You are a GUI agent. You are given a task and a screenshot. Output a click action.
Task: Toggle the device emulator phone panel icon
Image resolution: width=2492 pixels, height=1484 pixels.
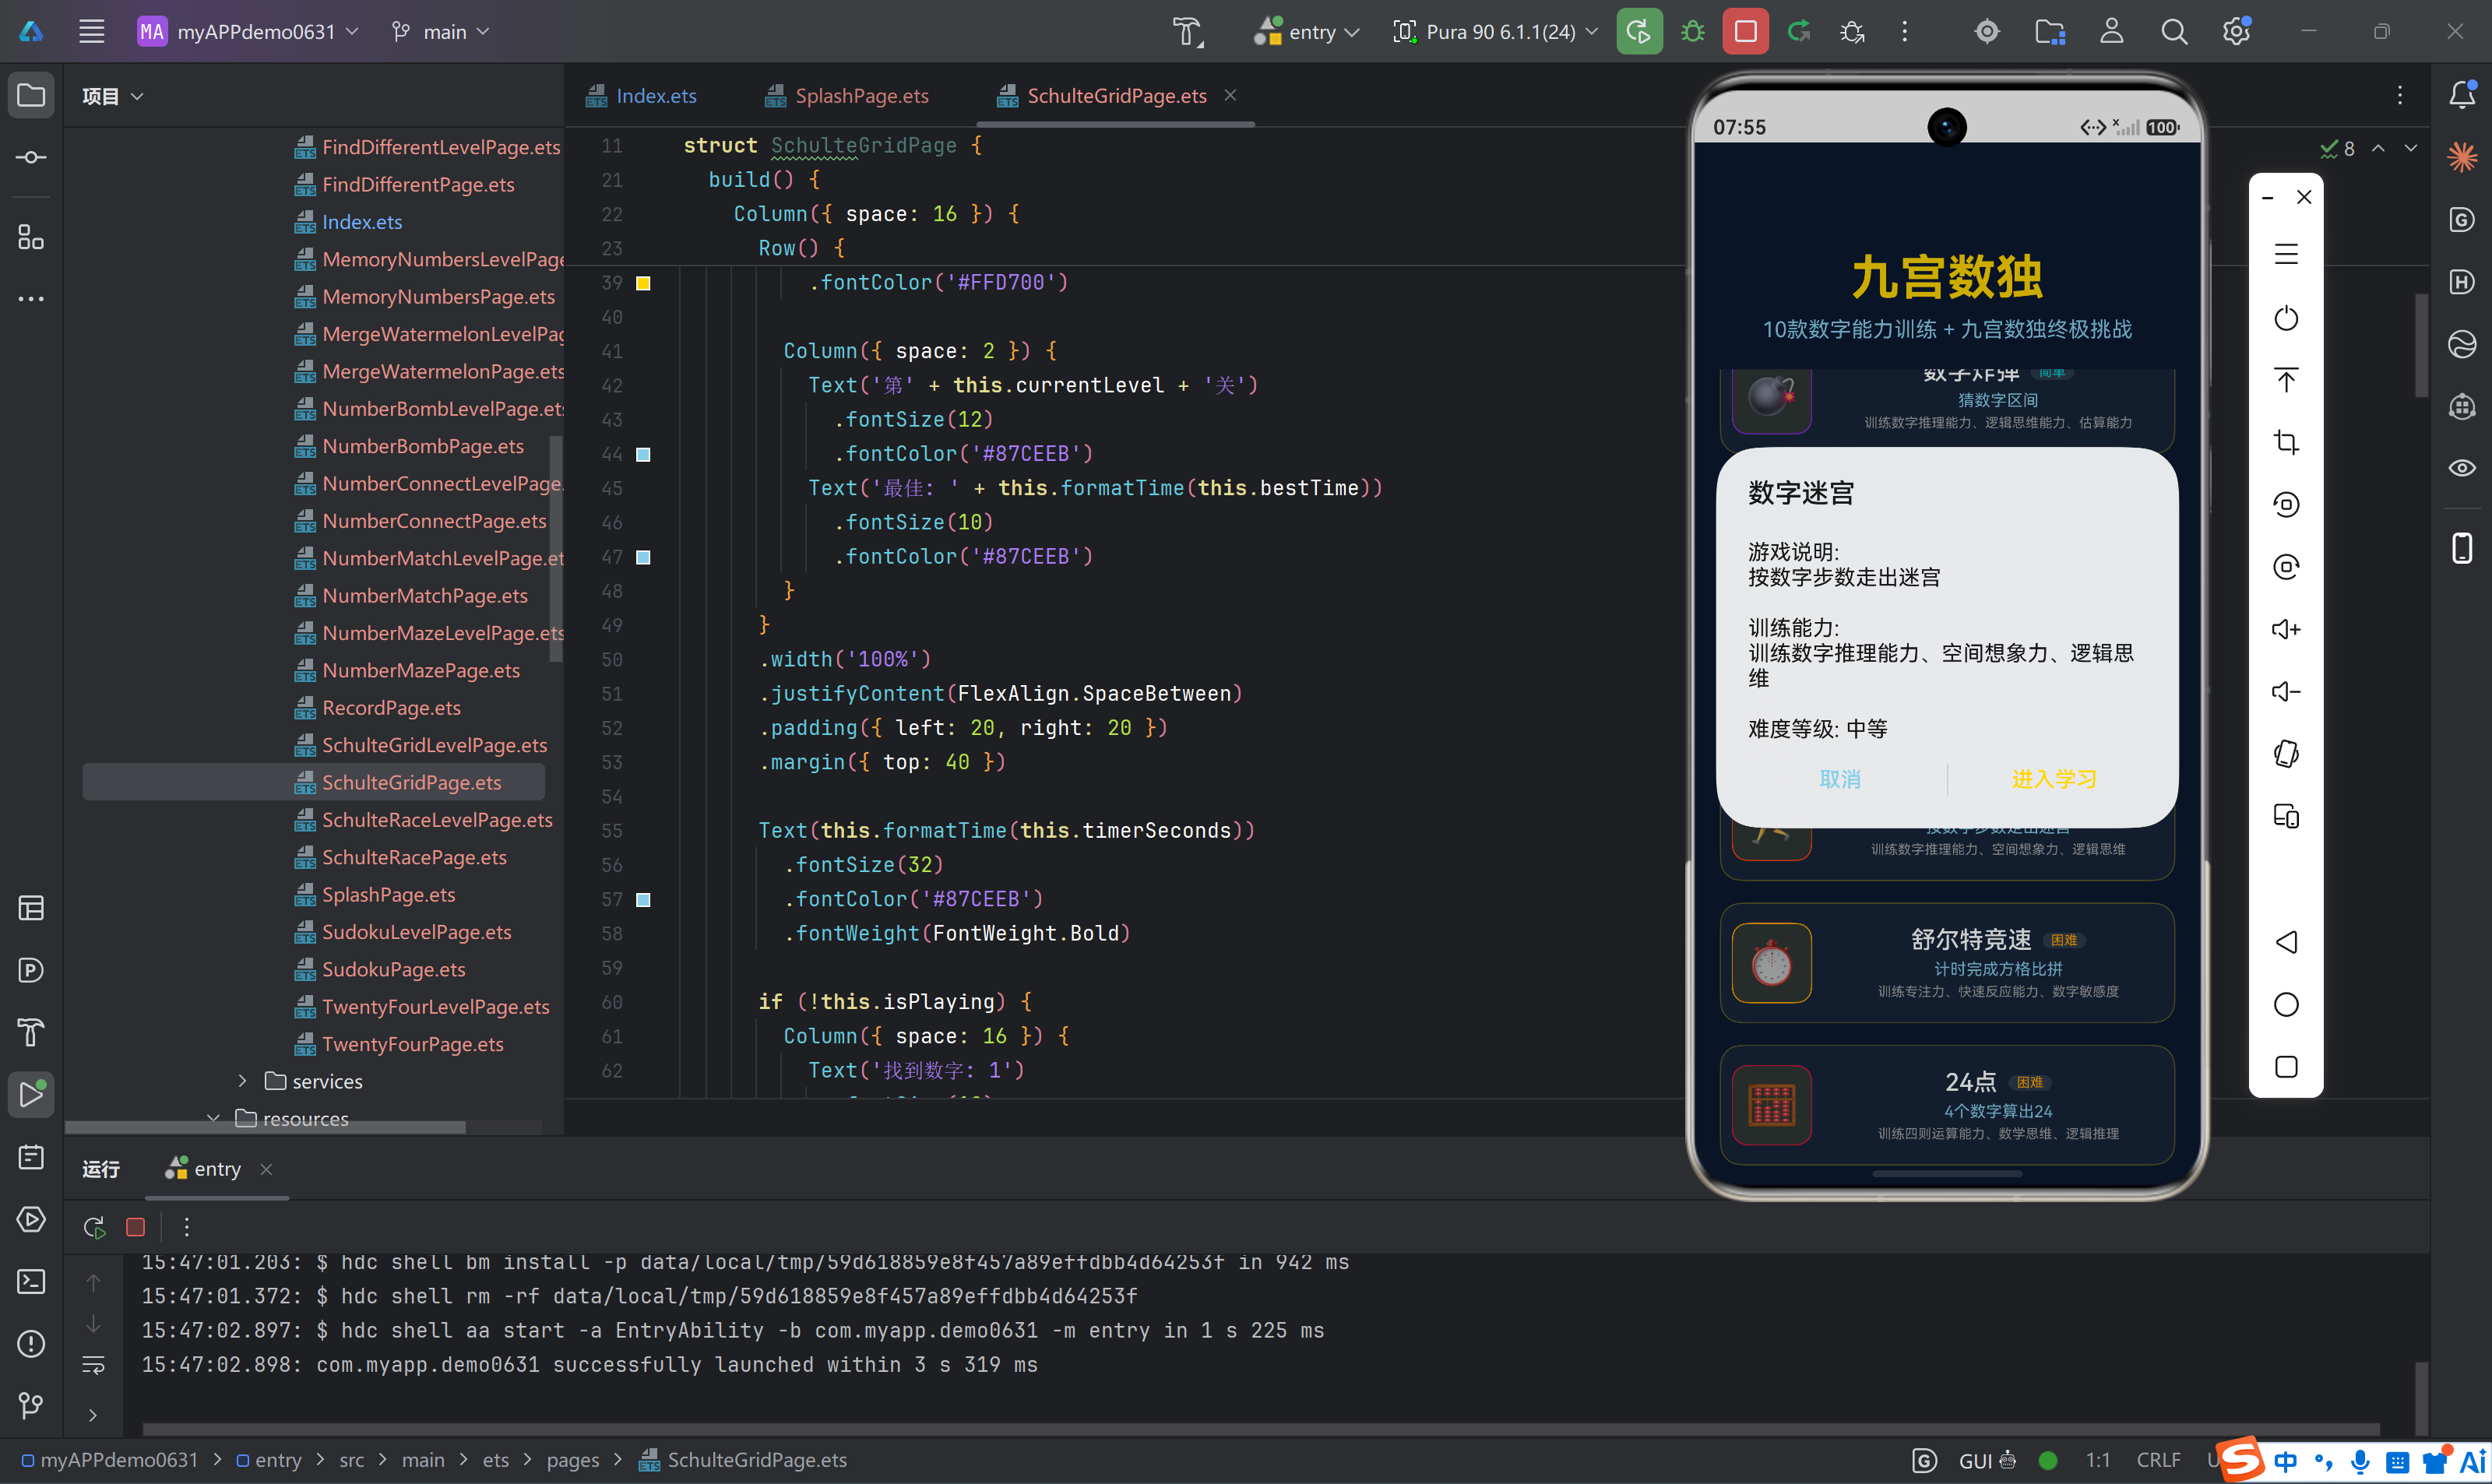2462,548
